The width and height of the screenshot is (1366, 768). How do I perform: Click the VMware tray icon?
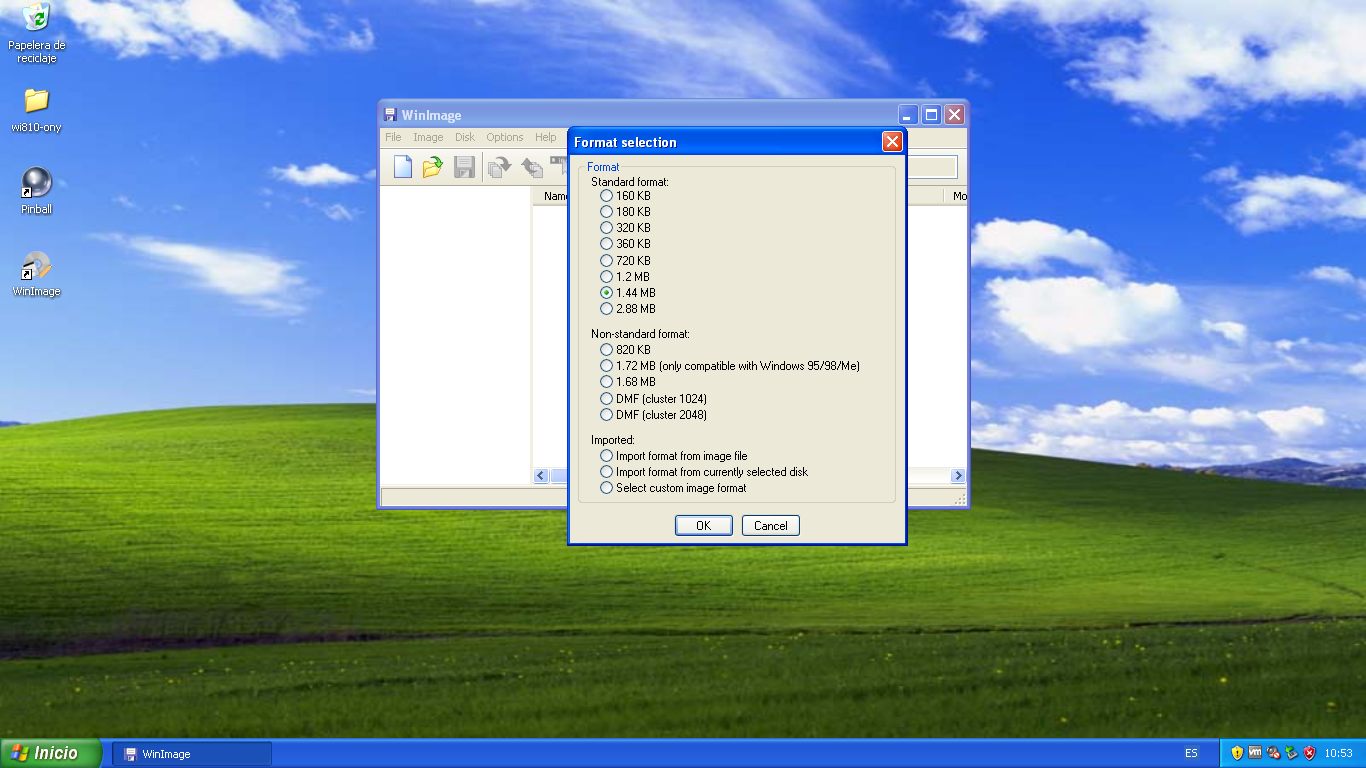point(1255,752)
